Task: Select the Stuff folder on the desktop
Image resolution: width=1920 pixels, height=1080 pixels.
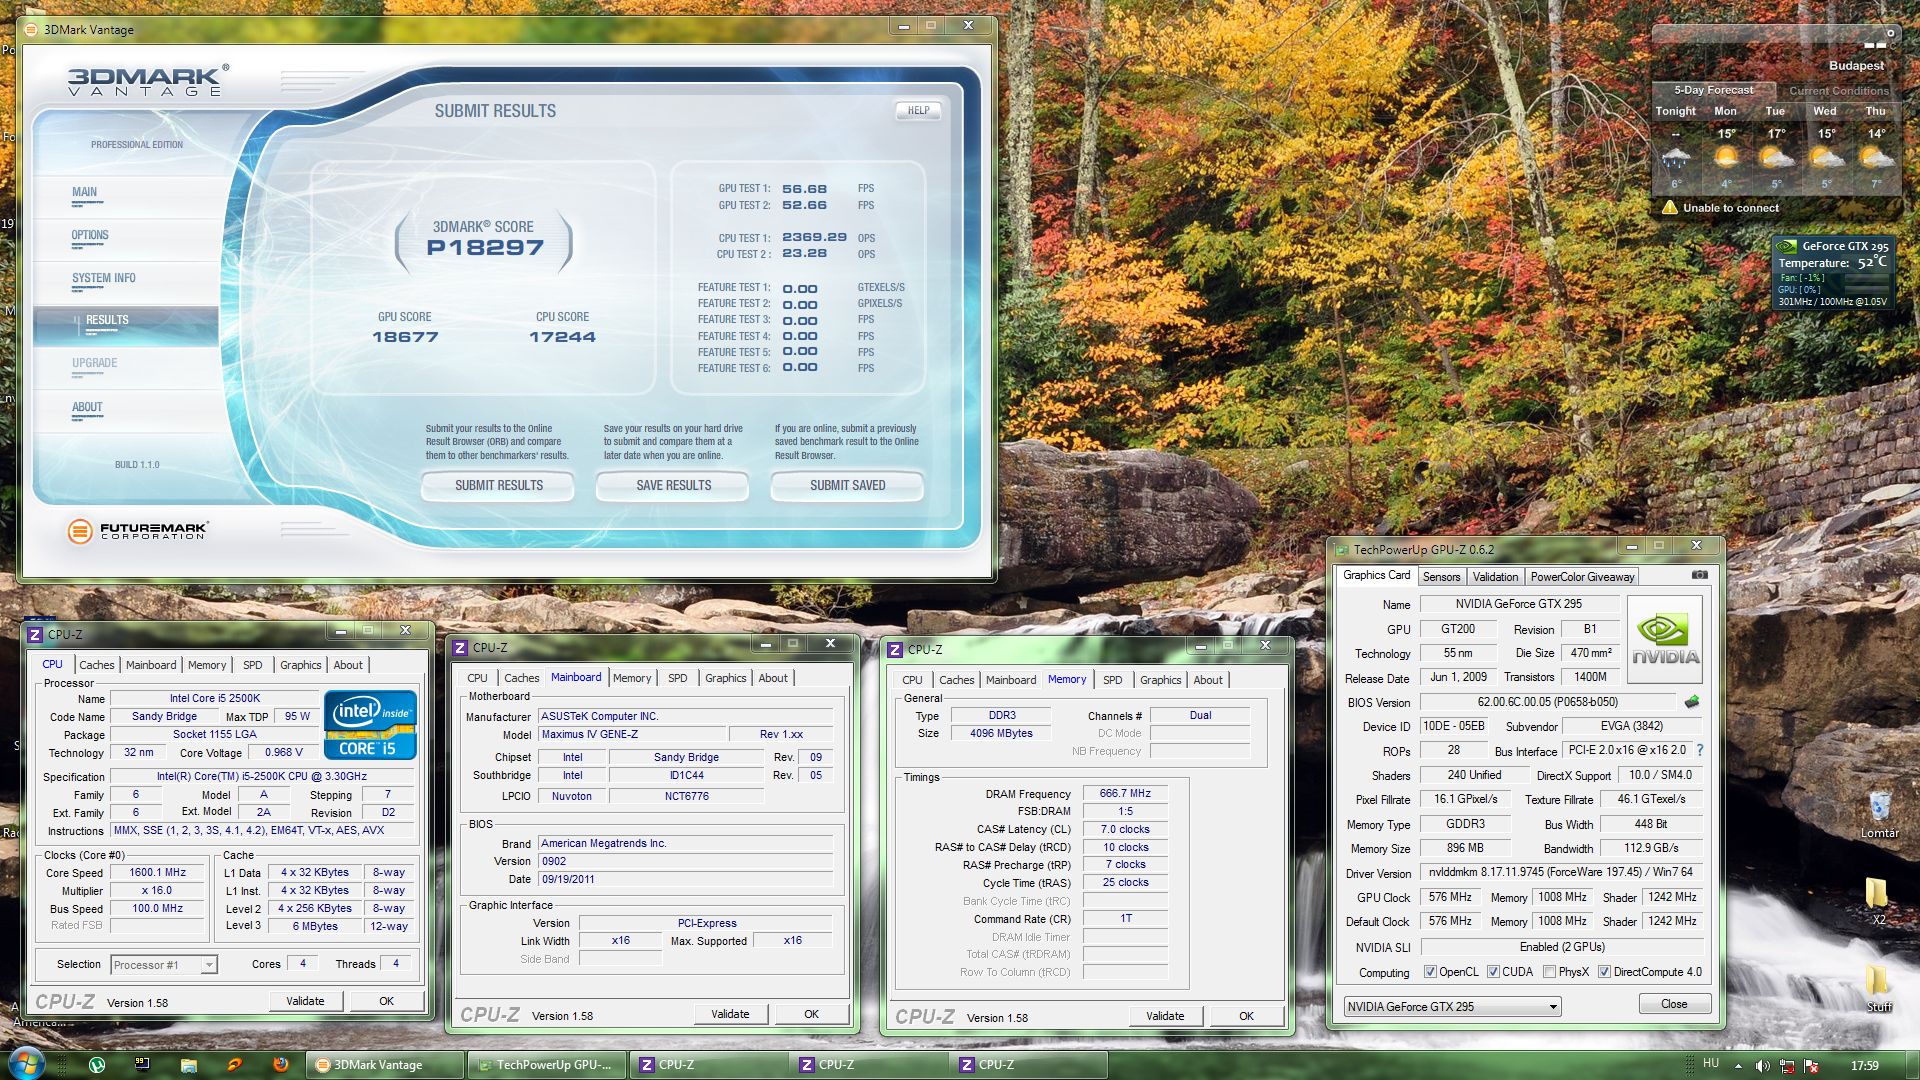Action: (x=1878, y=987)
